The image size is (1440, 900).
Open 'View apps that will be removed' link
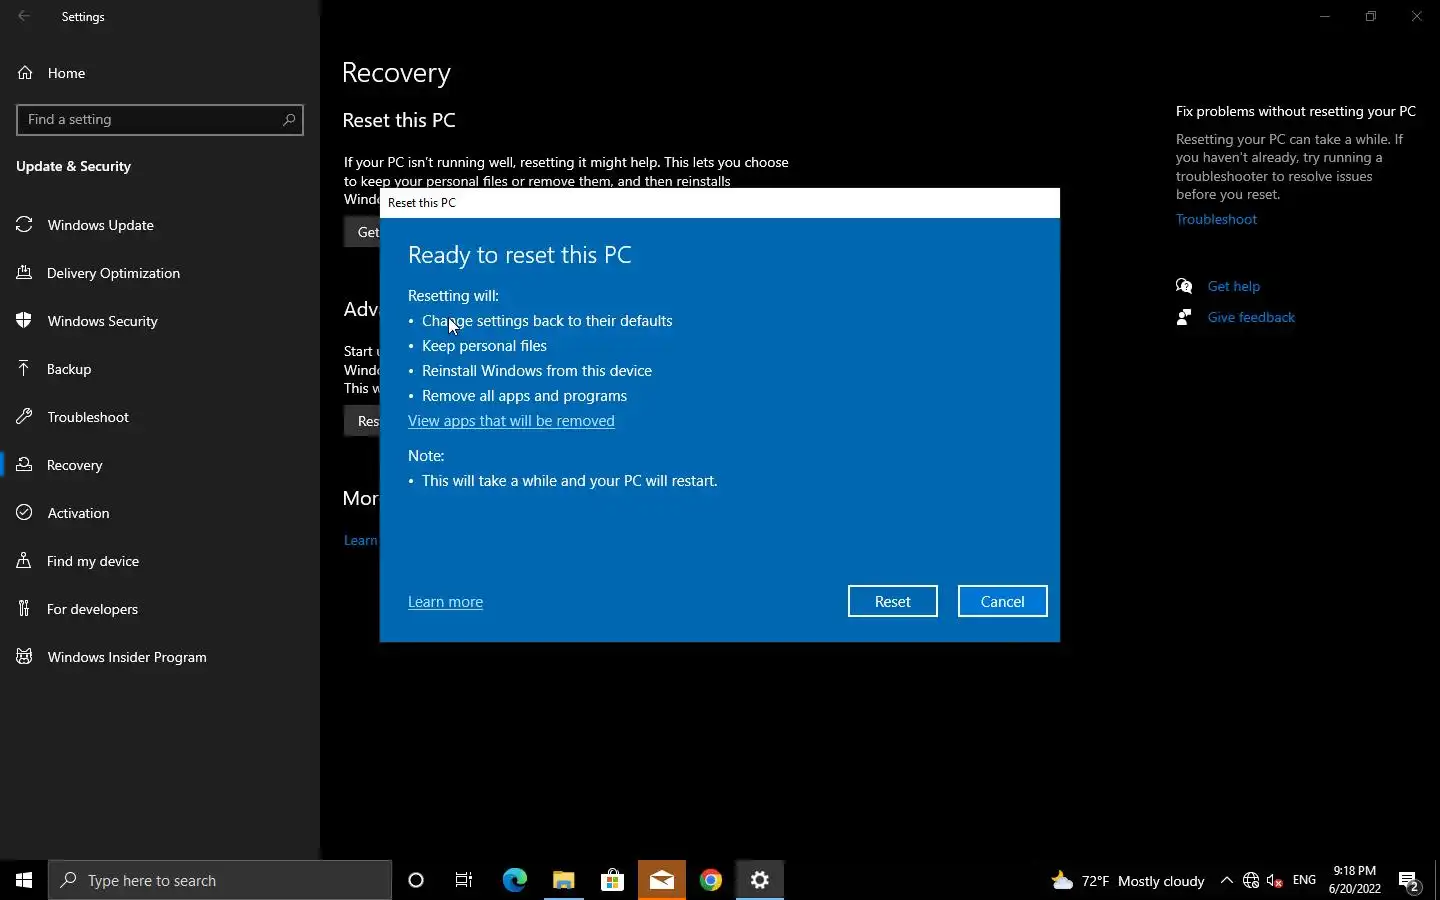pos(511,421)
